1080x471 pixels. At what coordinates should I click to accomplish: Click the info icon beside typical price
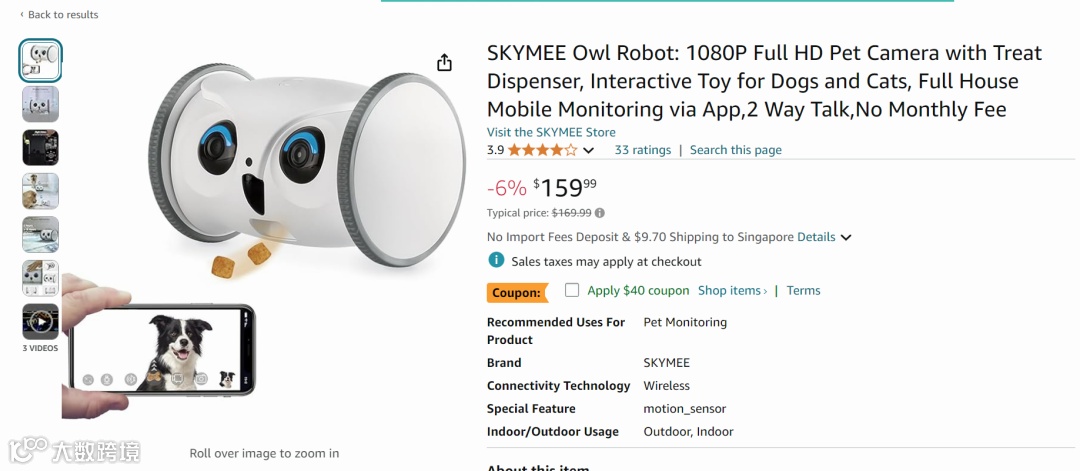point(600,213)
